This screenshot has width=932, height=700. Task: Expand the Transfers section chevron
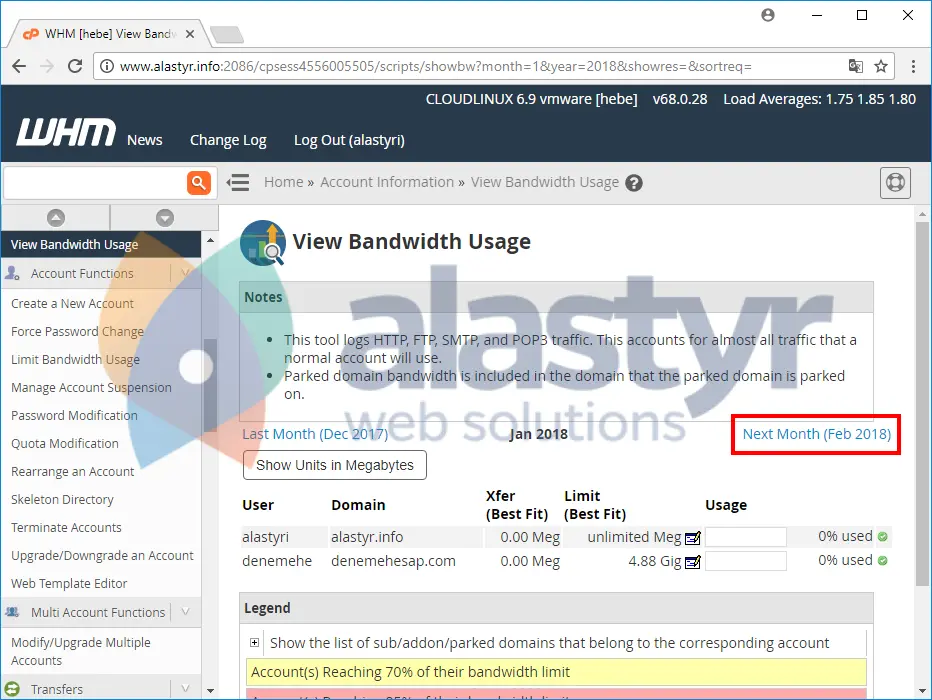[x=185, y=689]
